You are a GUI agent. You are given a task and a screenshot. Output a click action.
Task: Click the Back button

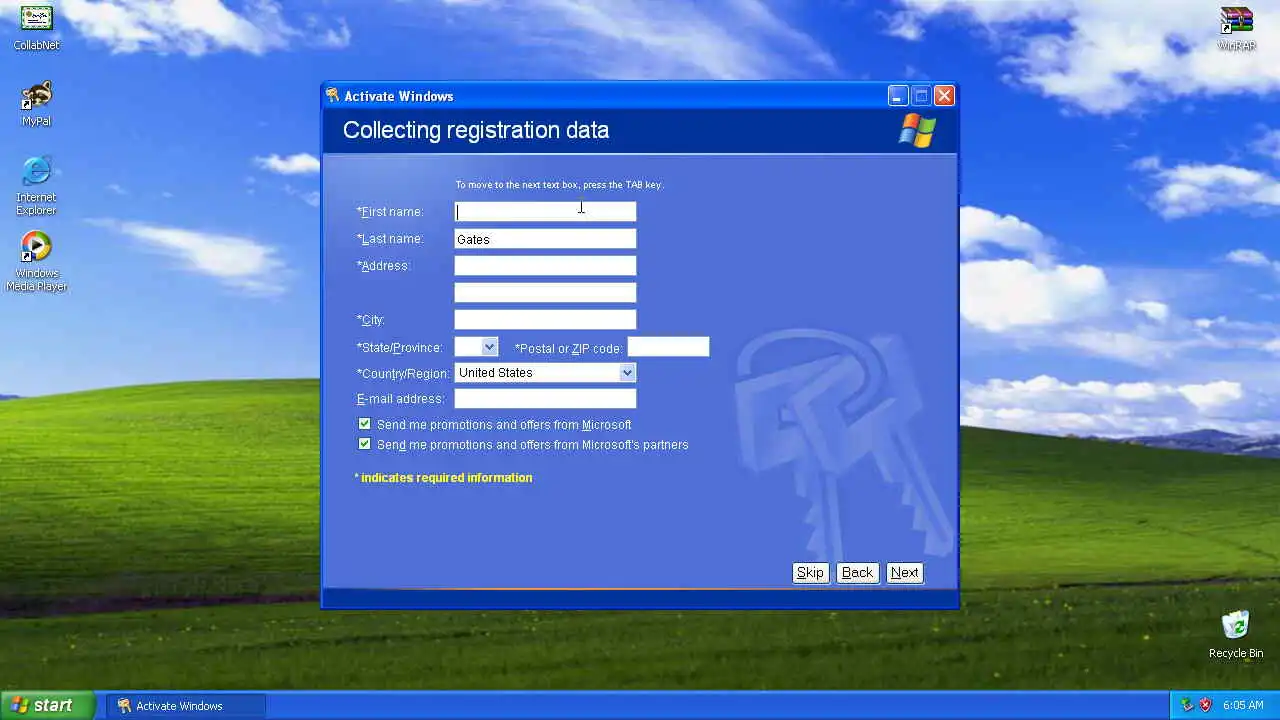[857, 573]
